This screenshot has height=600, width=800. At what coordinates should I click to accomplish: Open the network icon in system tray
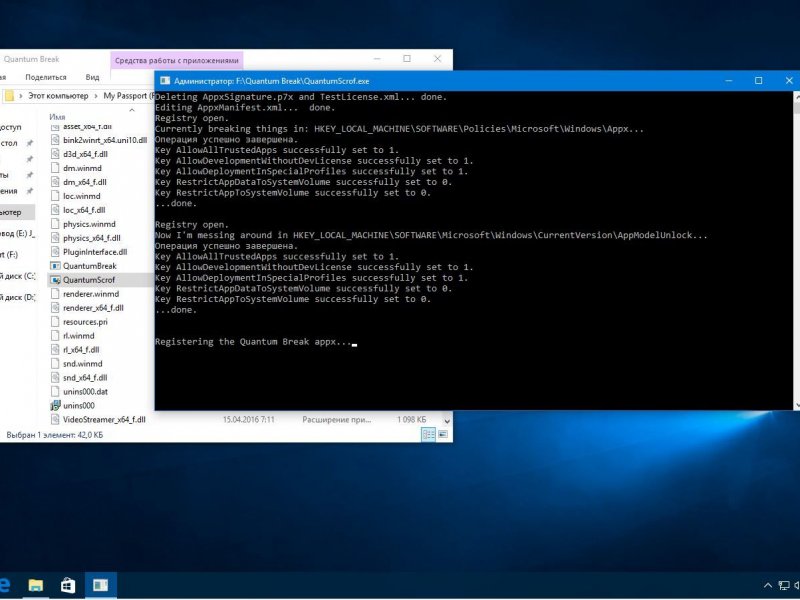(x=784, y=586)
